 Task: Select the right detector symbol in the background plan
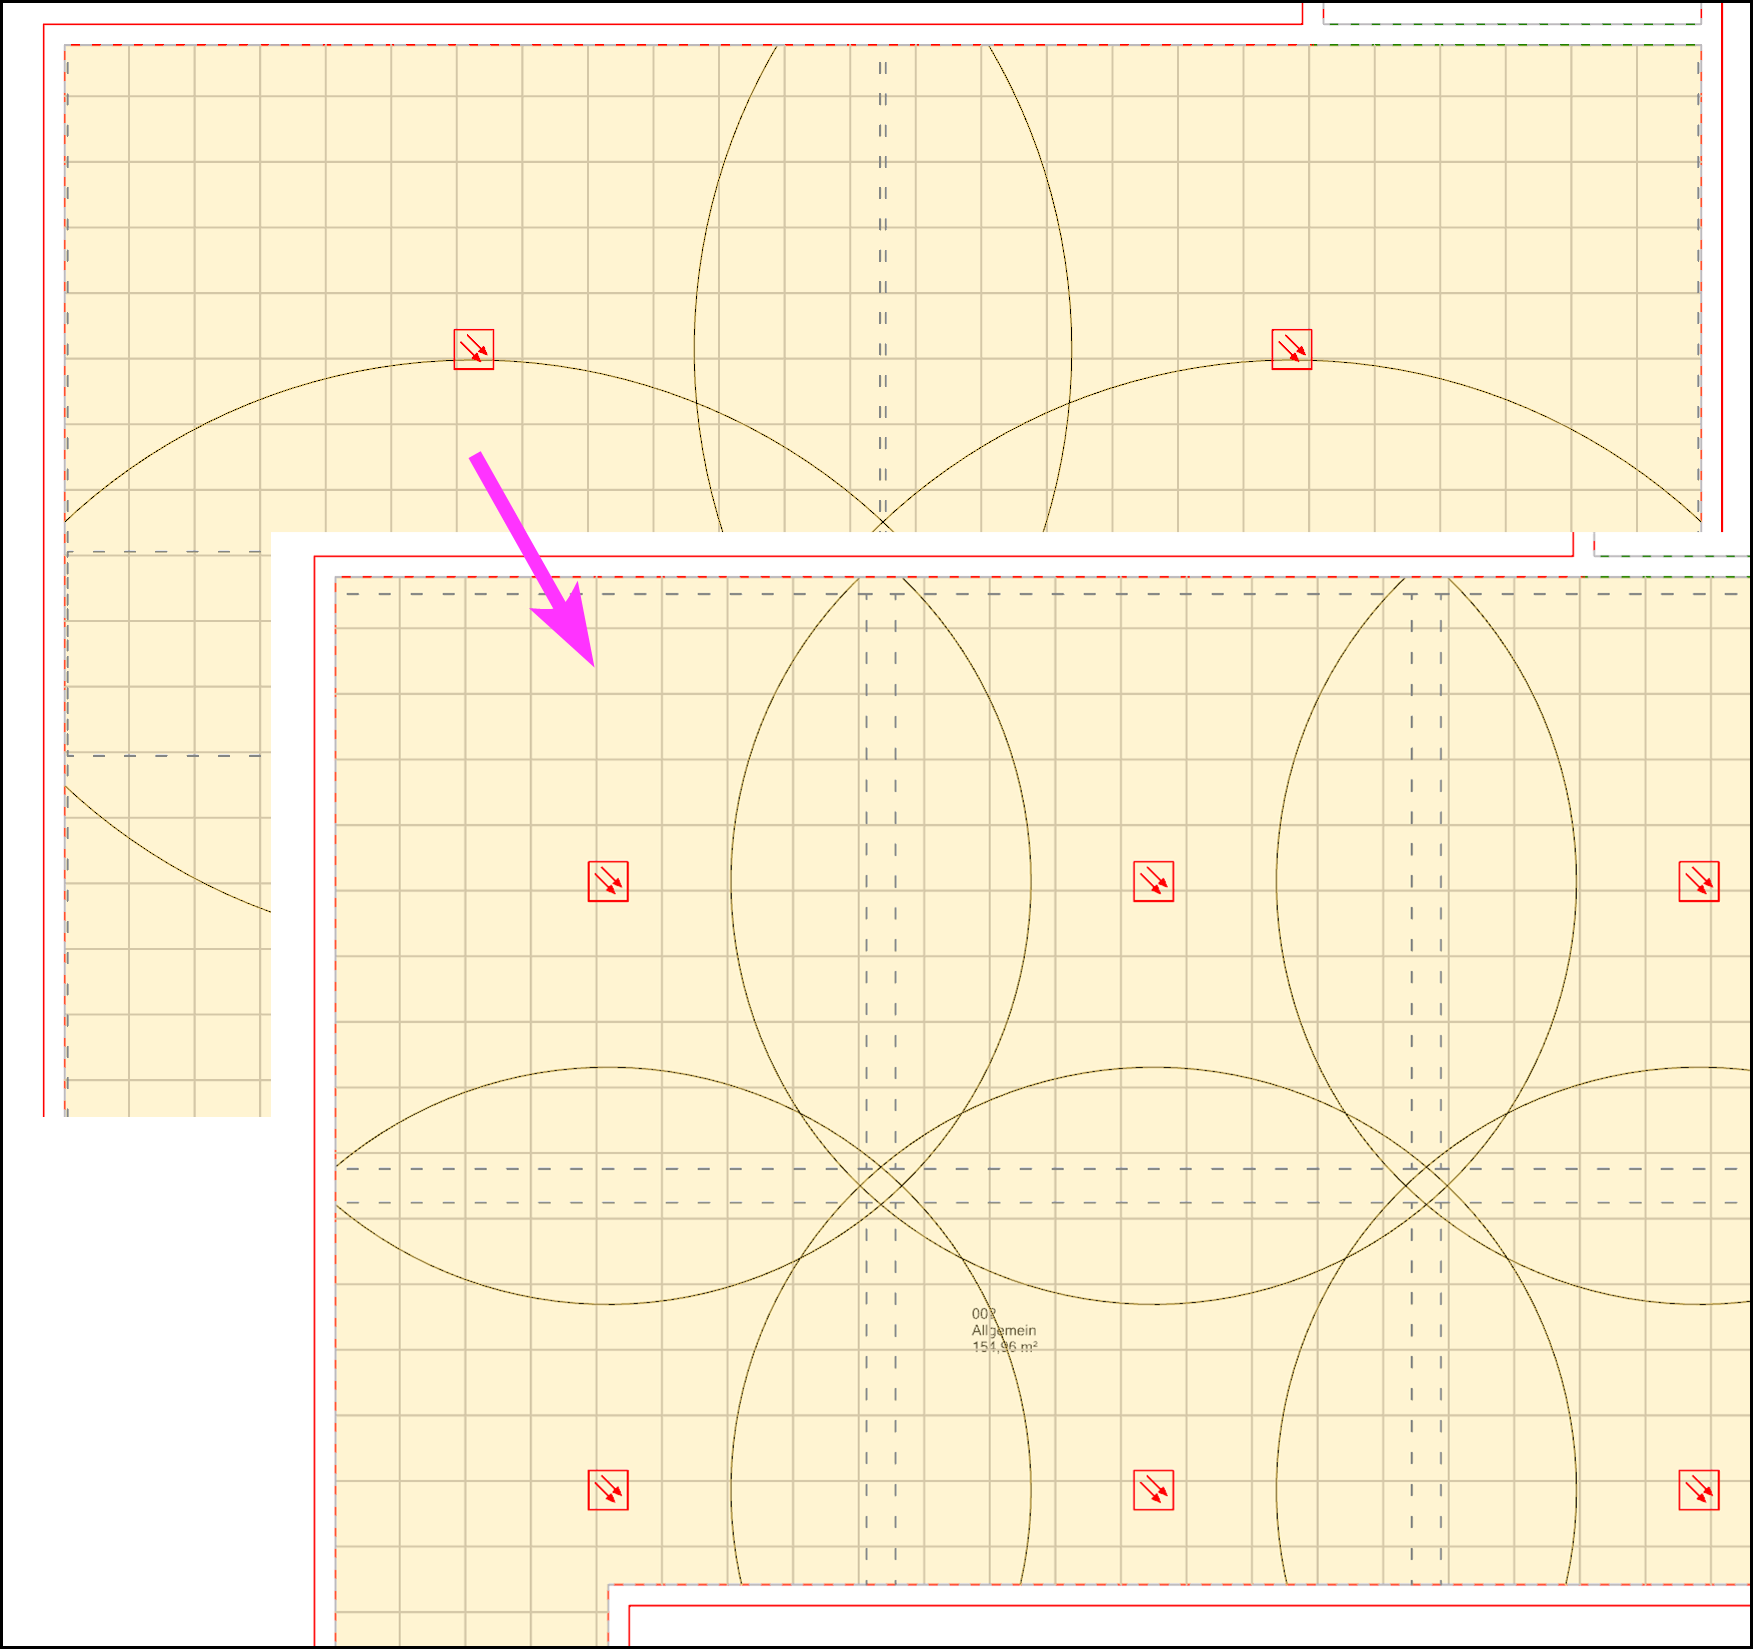click(1291, 349)
